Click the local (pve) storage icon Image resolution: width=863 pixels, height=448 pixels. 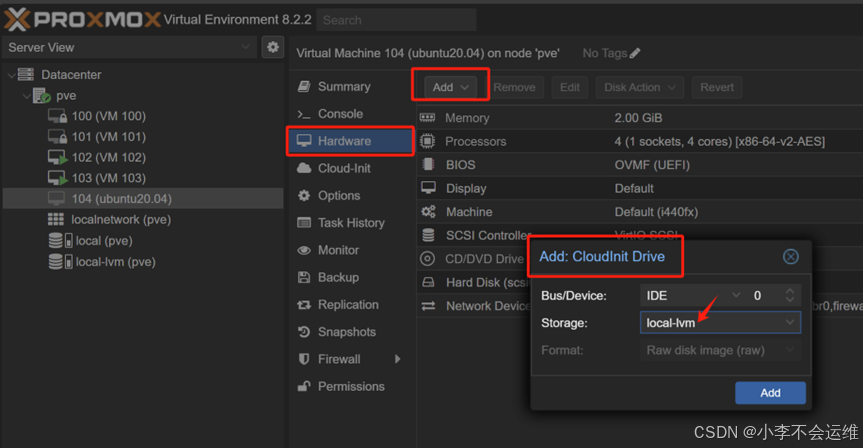point(60,241)
